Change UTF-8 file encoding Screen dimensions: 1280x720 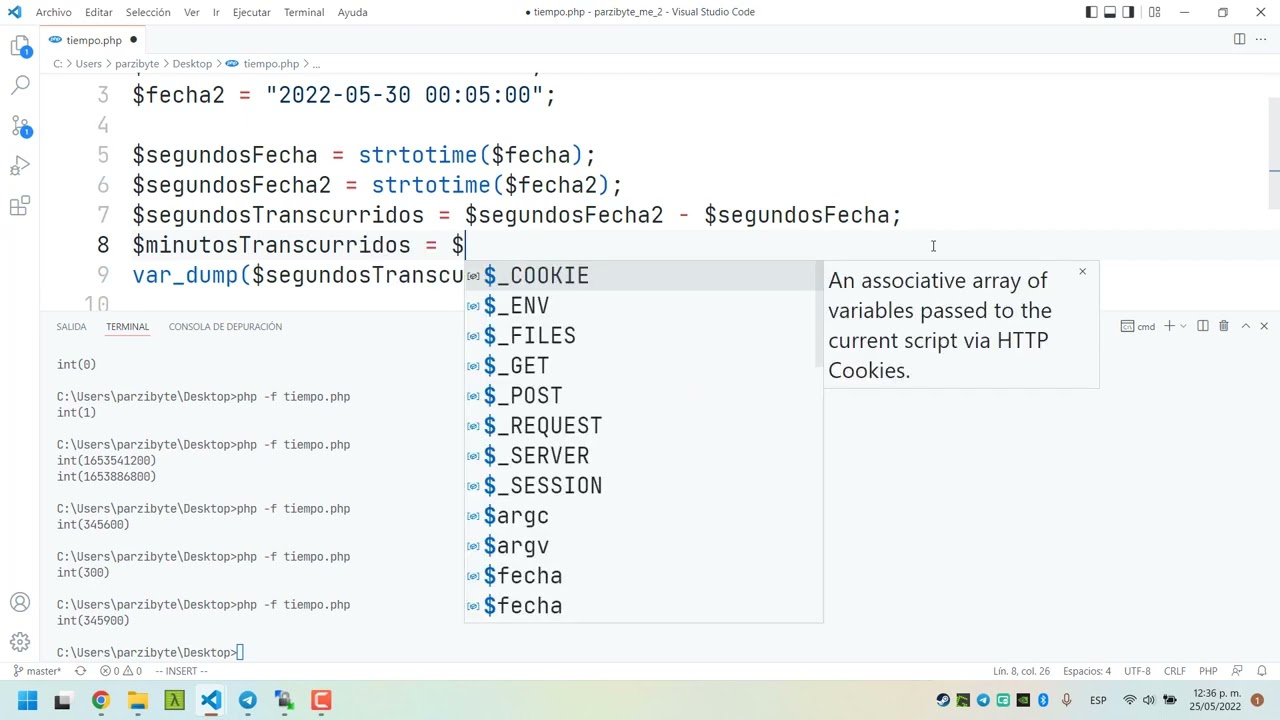[x=1137, y=671]
